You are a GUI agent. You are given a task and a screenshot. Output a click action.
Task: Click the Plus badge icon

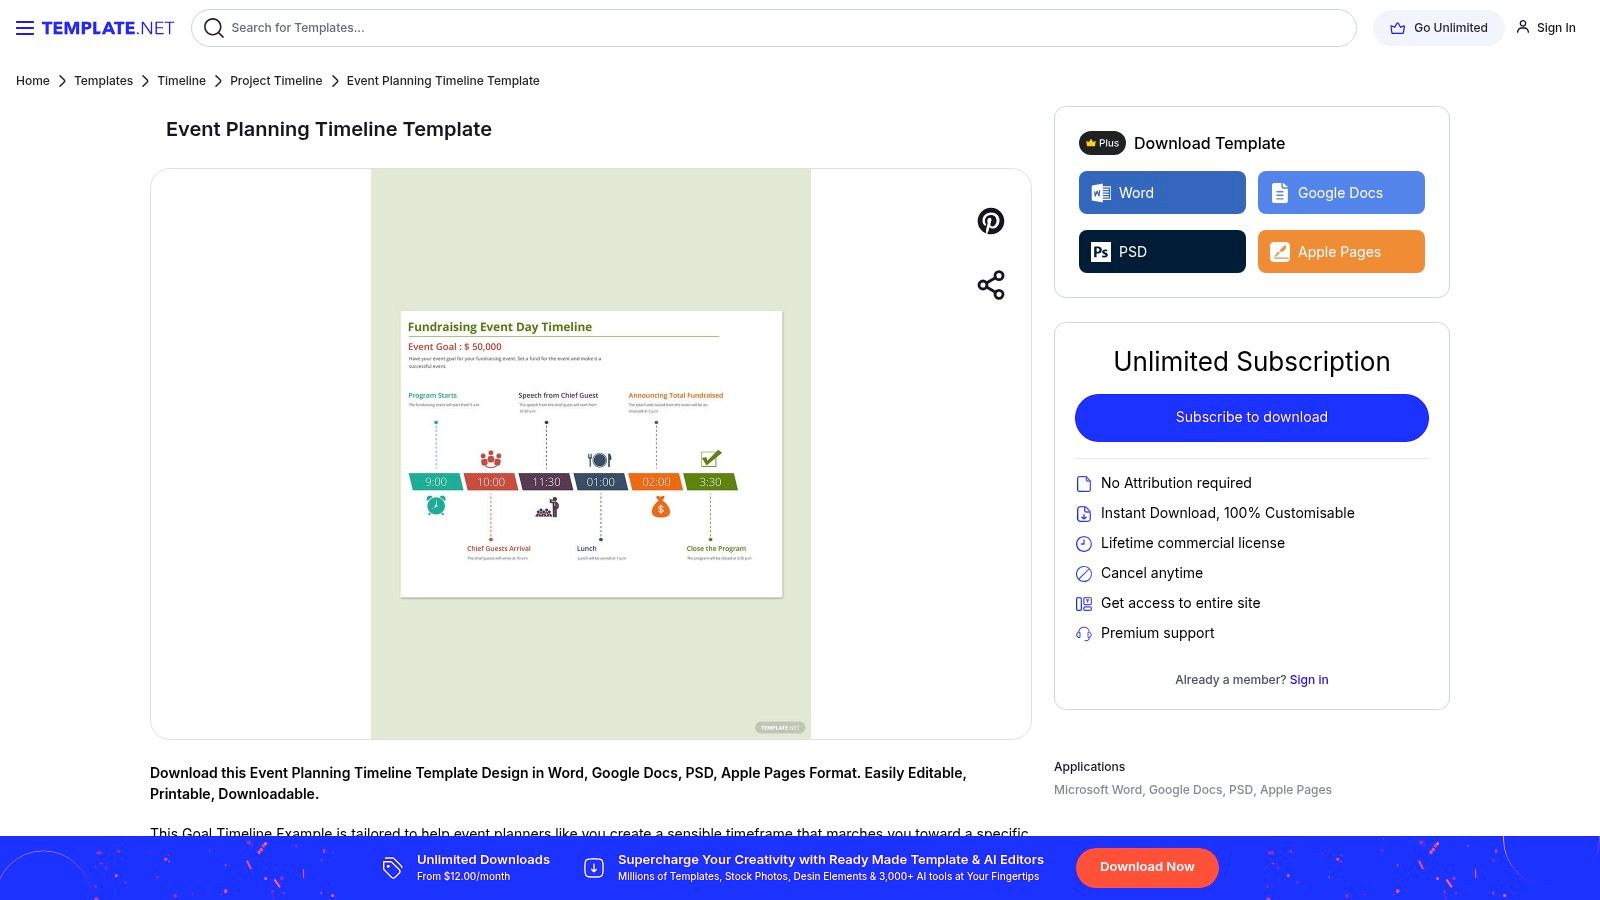click(1102, 143)
